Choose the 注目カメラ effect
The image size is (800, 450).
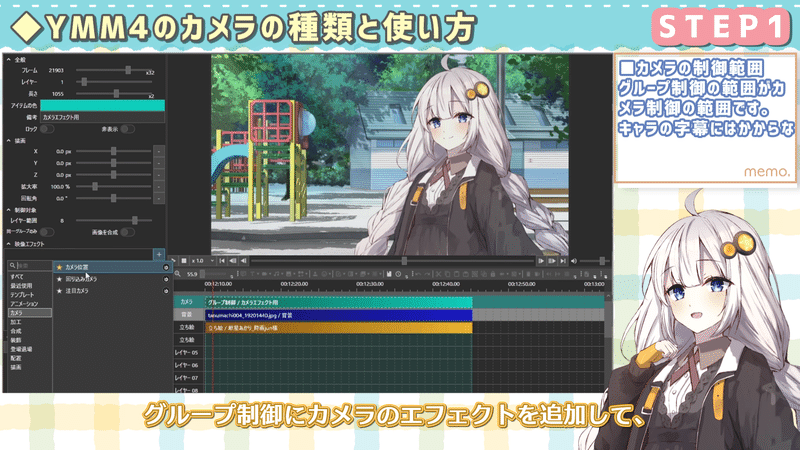coord(112,291)
